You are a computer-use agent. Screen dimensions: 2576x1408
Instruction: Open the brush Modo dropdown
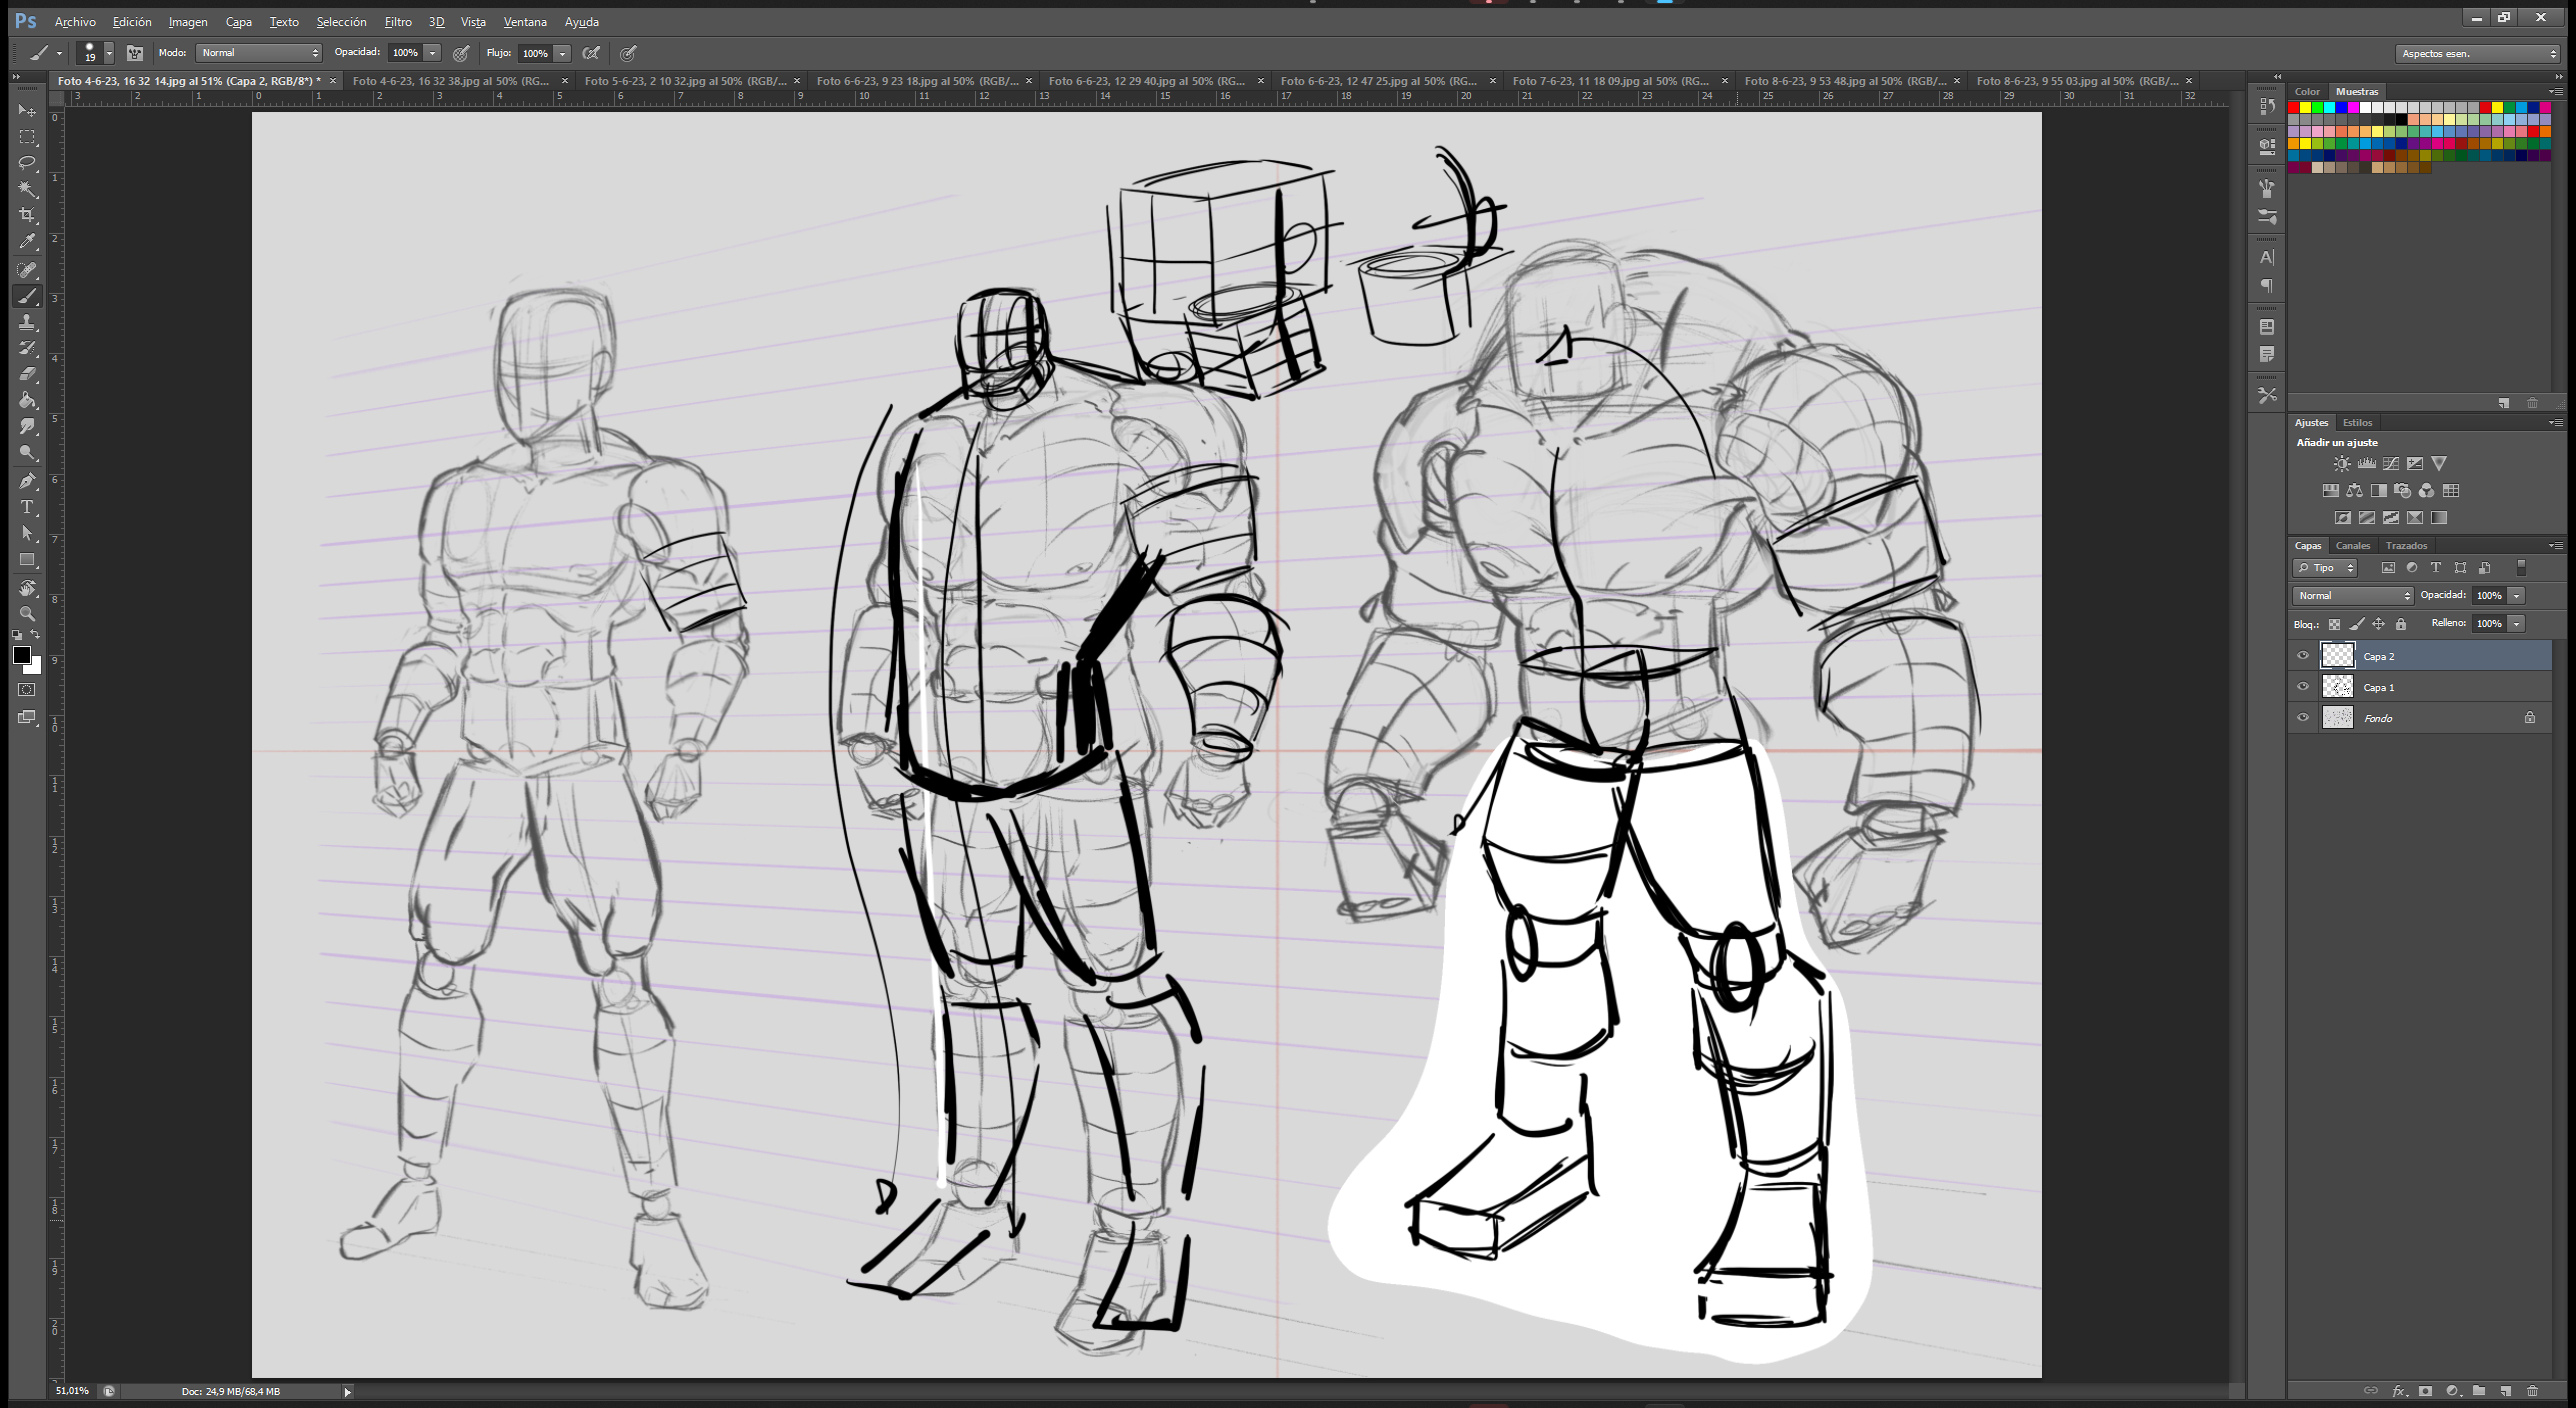tap(259, 53)
